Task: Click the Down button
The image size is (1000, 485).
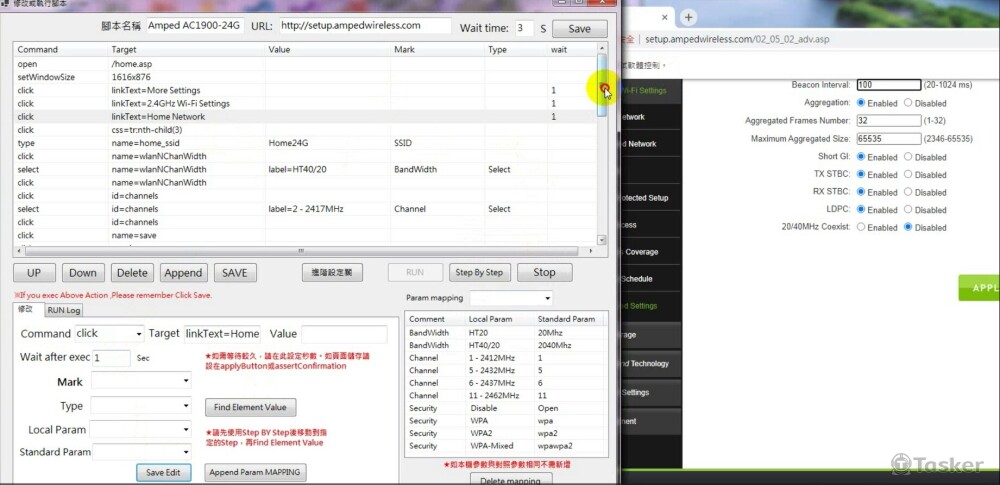Action: (x=83, y=272)
